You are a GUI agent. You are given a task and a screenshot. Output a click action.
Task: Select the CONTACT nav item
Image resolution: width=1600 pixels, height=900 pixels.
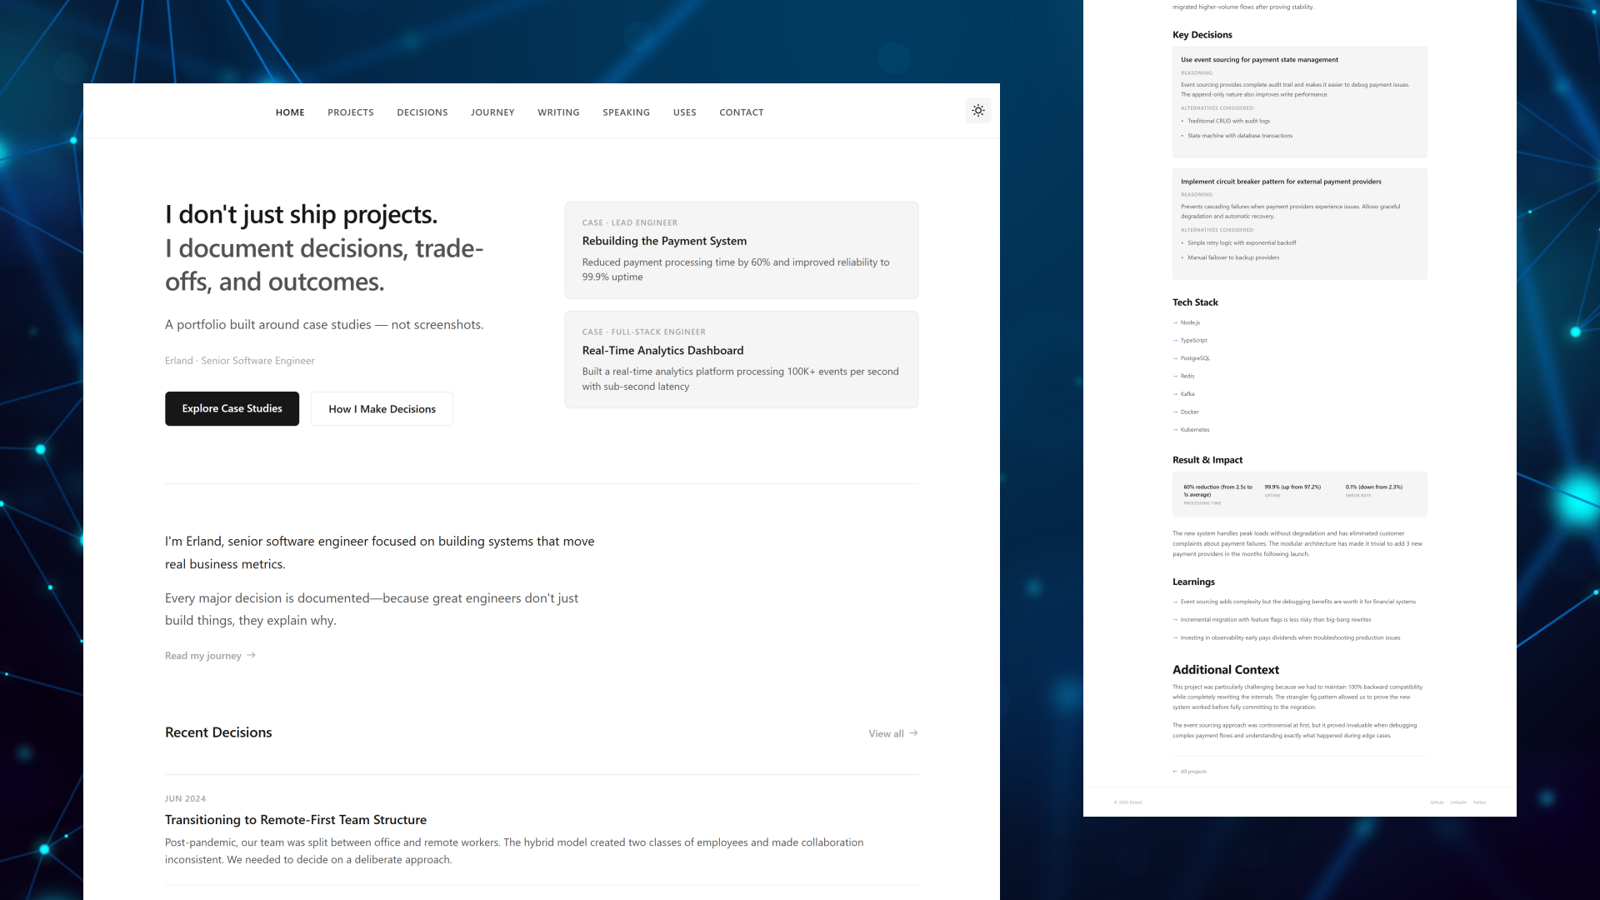click(741, 112)
